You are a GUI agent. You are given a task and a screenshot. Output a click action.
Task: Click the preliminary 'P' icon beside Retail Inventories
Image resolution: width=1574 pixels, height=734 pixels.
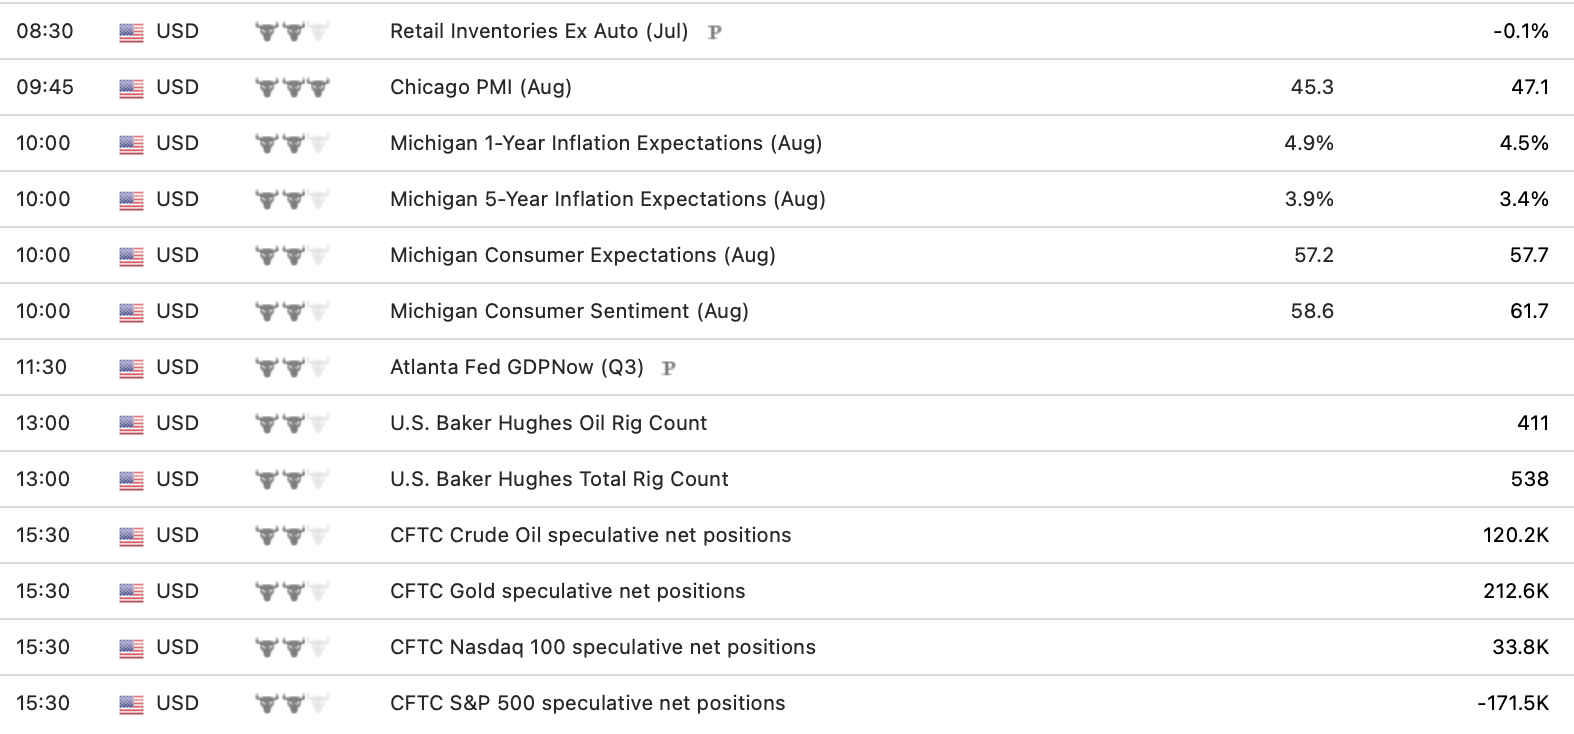click(714, 32)
